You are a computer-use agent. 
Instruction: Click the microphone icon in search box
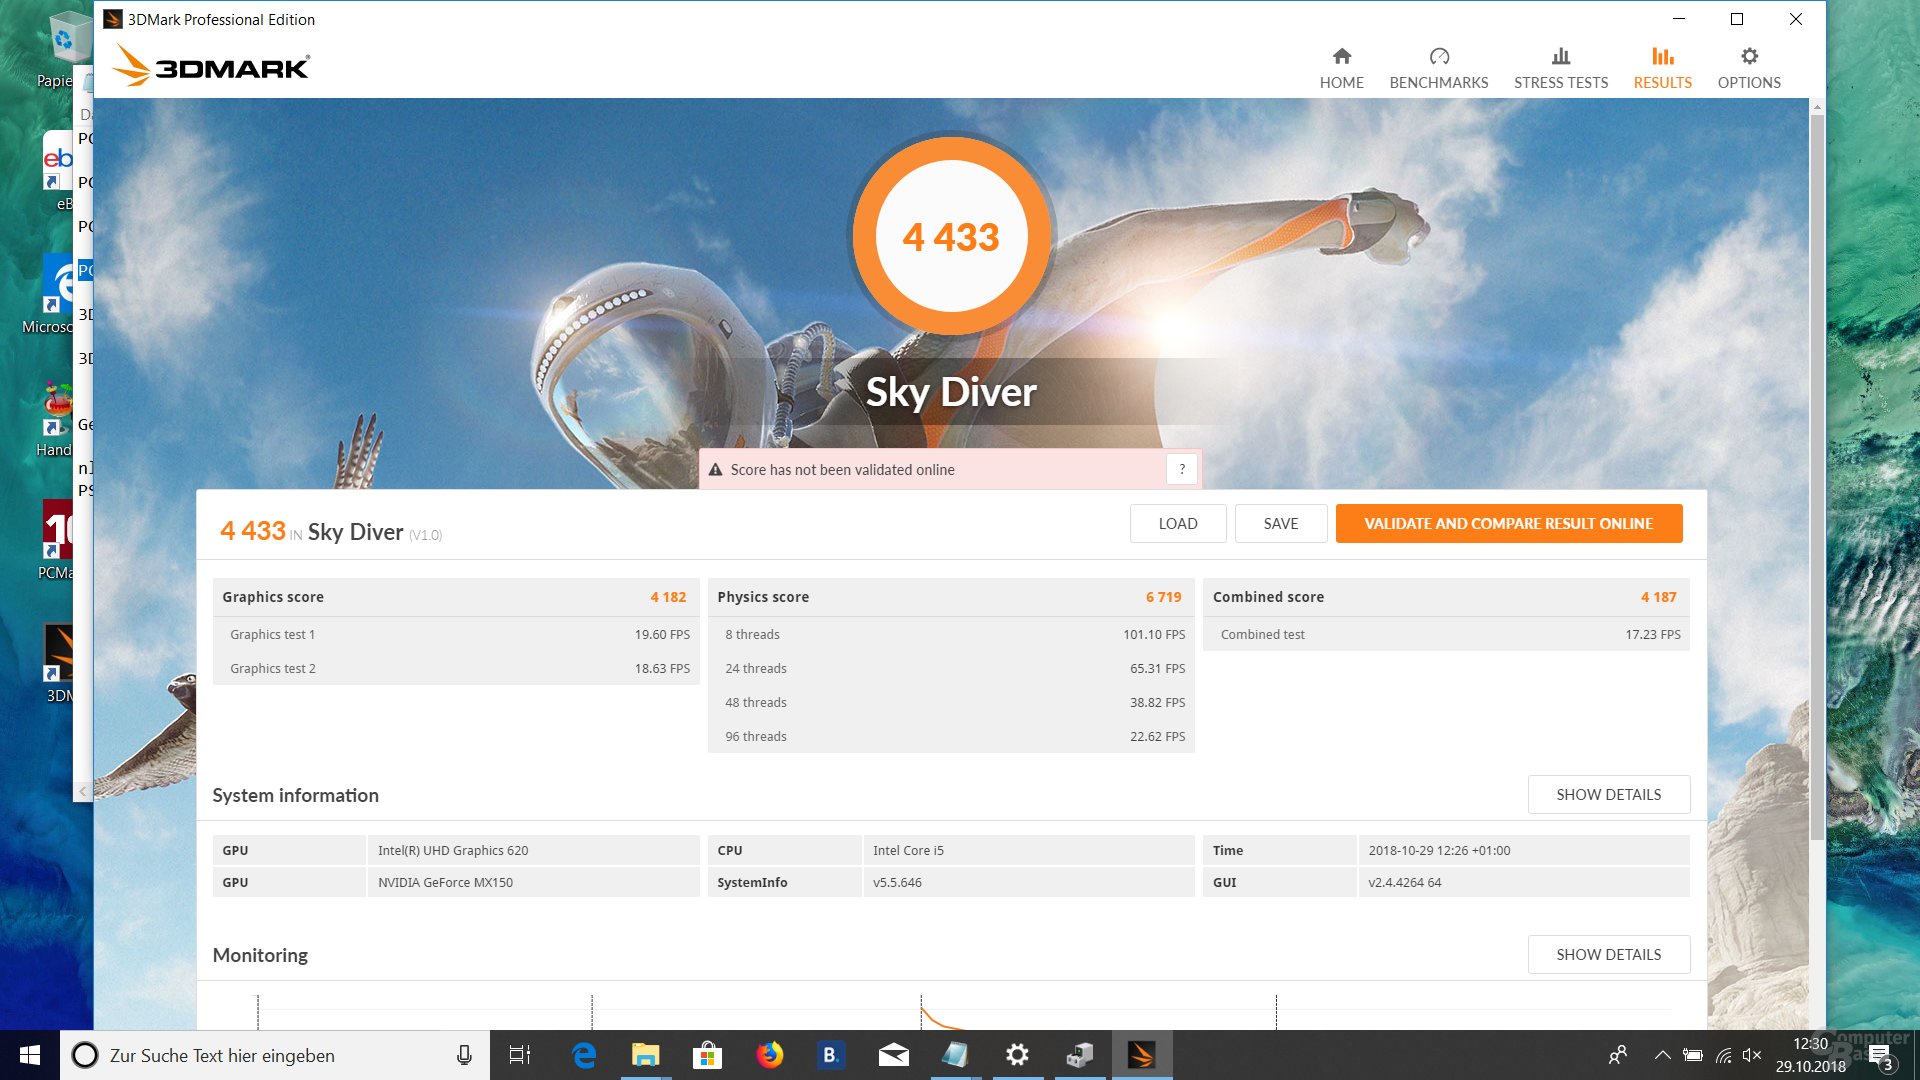tap(464, 1055)
